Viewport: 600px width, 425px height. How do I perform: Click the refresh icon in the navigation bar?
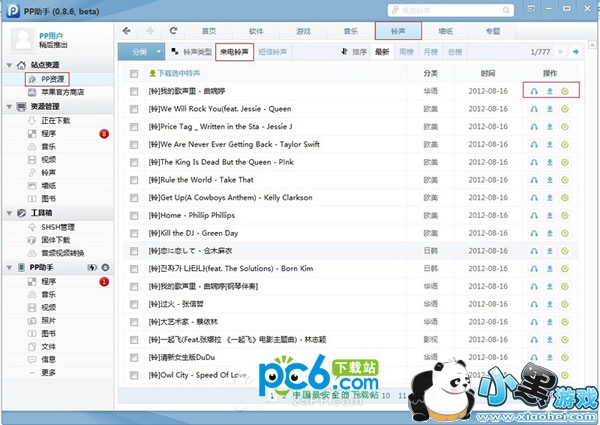click(174, 31)
